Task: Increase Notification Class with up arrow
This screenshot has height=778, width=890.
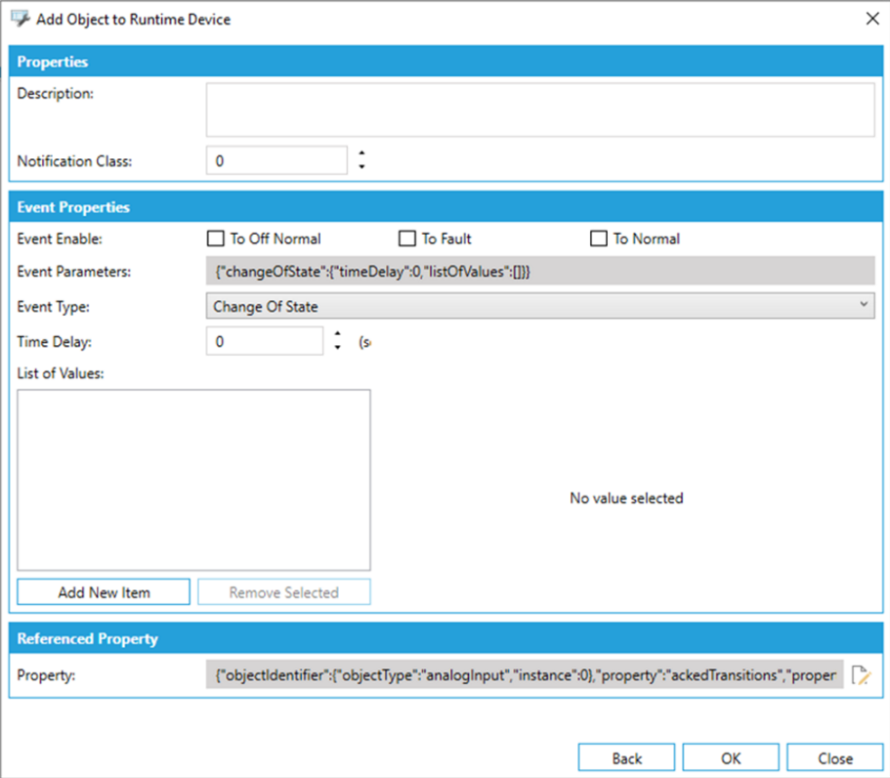Action: (362, 154)
